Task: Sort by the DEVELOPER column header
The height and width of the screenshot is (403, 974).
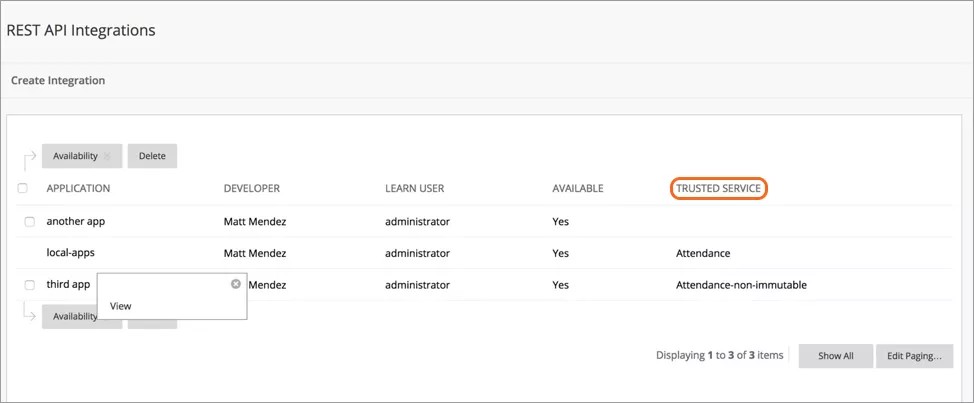Action: coord(251,189)
